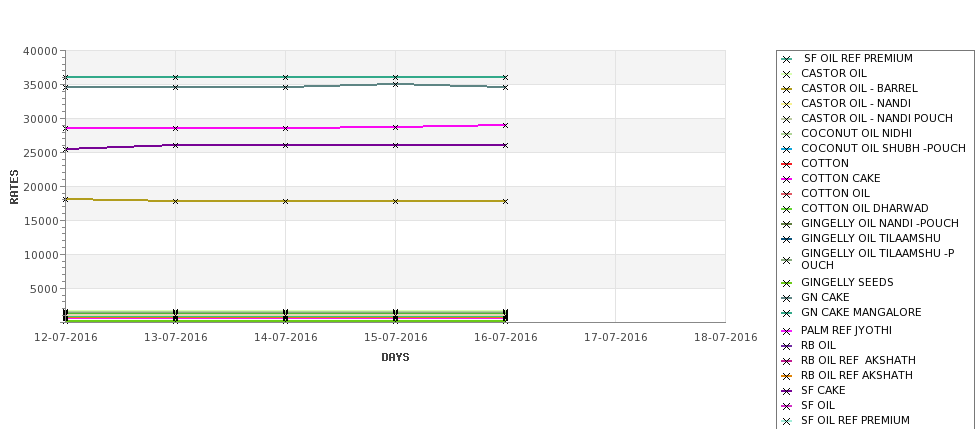975x429 pixels.
Task: Click the SF CAKE legend marker icon
Action: (x=787, y=391)
